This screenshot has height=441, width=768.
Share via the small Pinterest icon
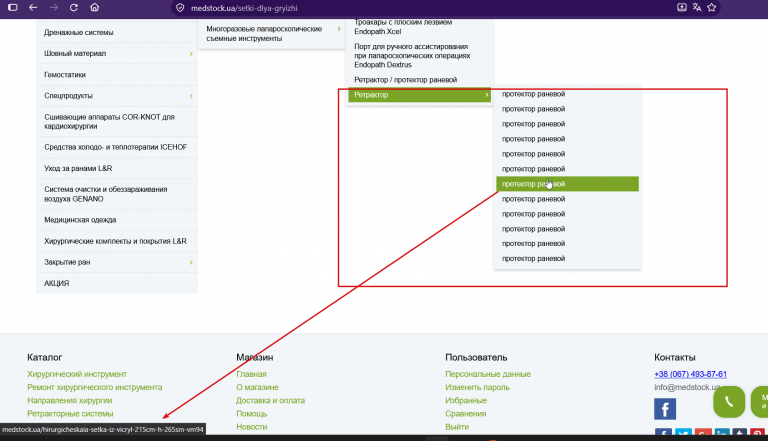click(x=757, y=433)
